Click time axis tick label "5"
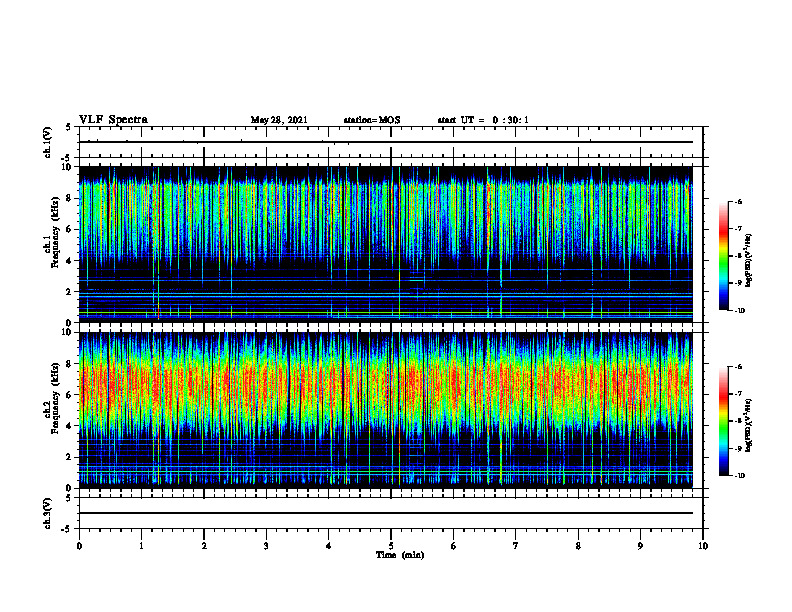The height and width of the screenshot is (612, 792). 391,546
